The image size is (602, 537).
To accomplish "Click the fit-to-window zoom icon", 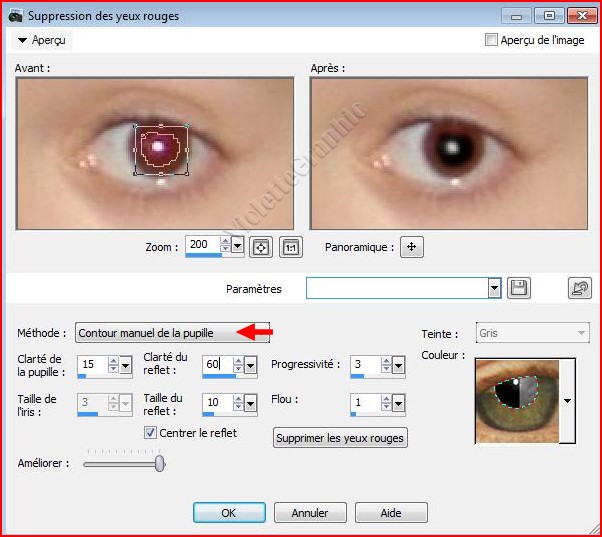I will coord(262,247).
